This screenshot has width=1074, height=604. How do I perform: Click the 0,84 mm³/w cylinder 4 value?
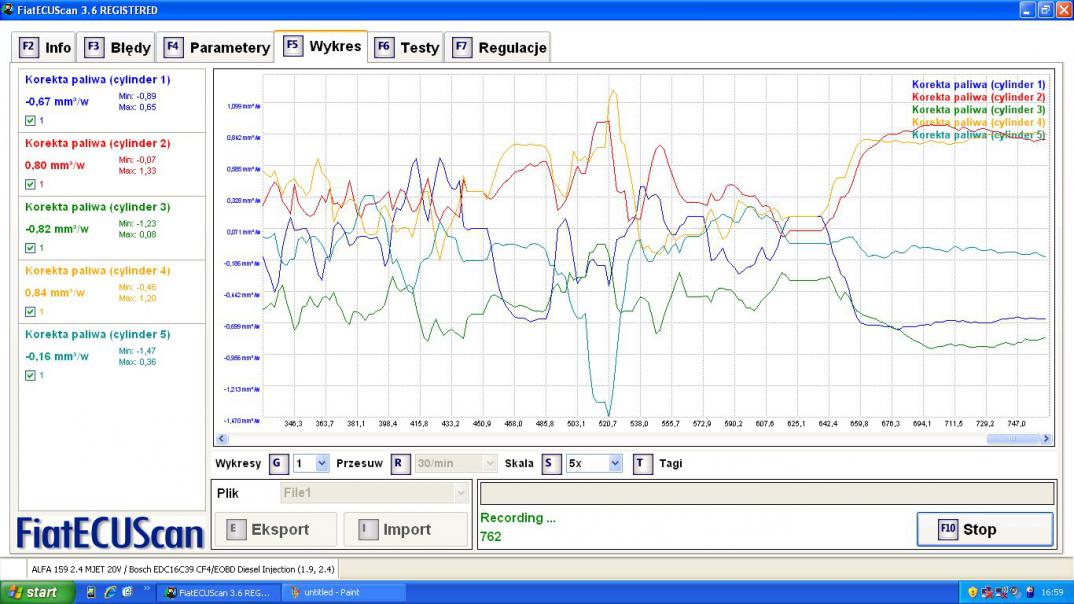click(55, 292)
